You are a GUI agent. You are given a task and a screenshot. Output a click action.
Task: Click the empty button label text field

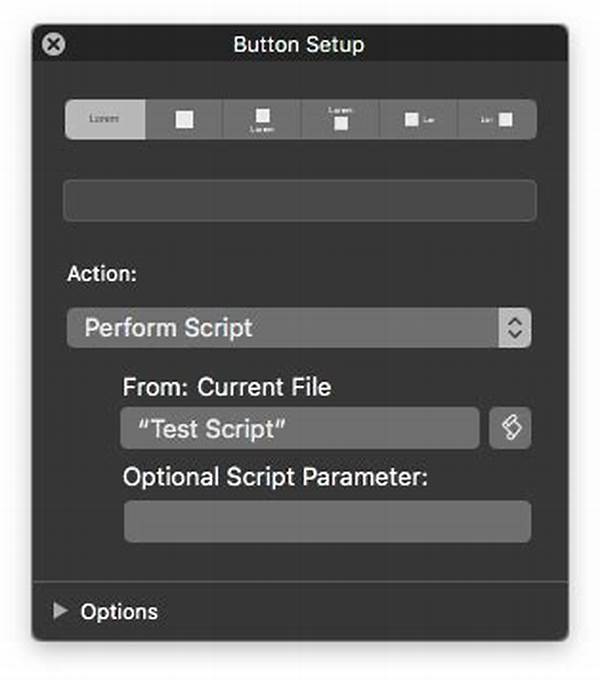coord(300,200)
